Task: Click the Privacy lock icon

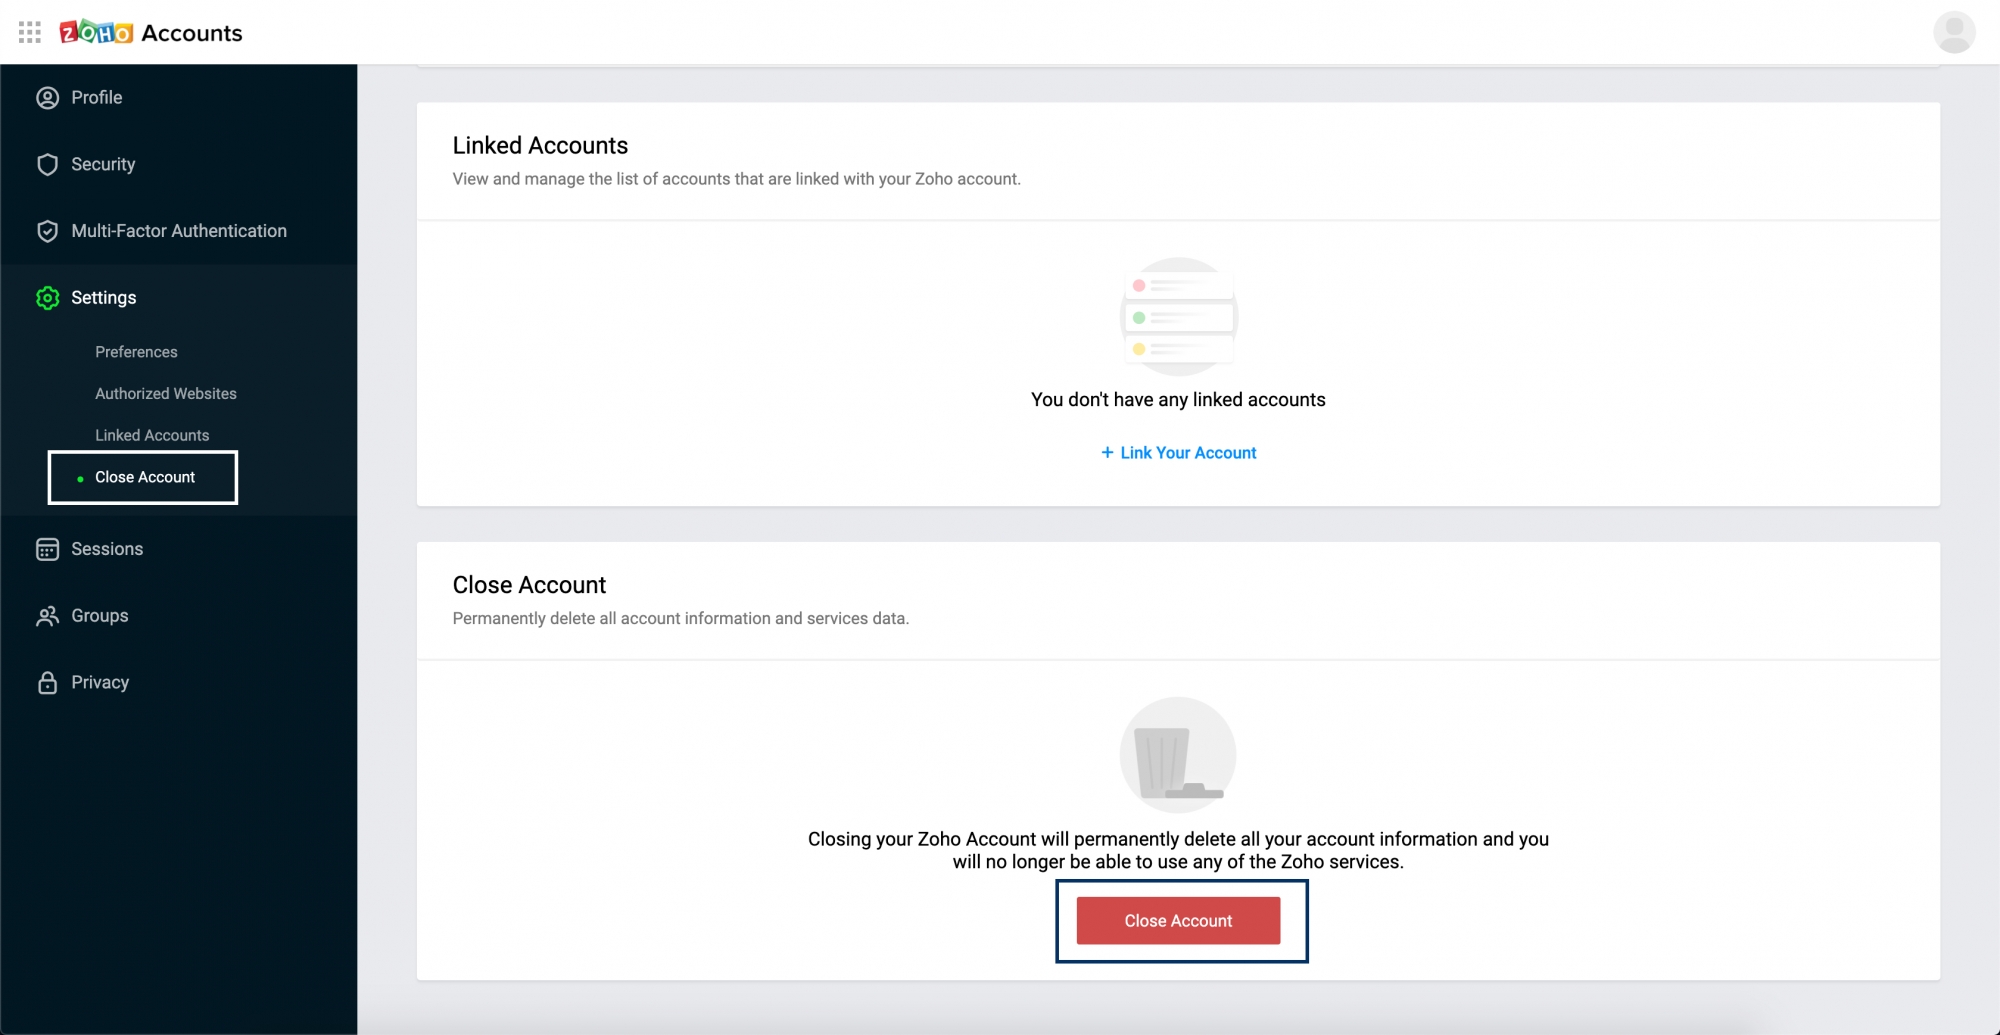Action: pyautogui.click(x=47, y=683)
